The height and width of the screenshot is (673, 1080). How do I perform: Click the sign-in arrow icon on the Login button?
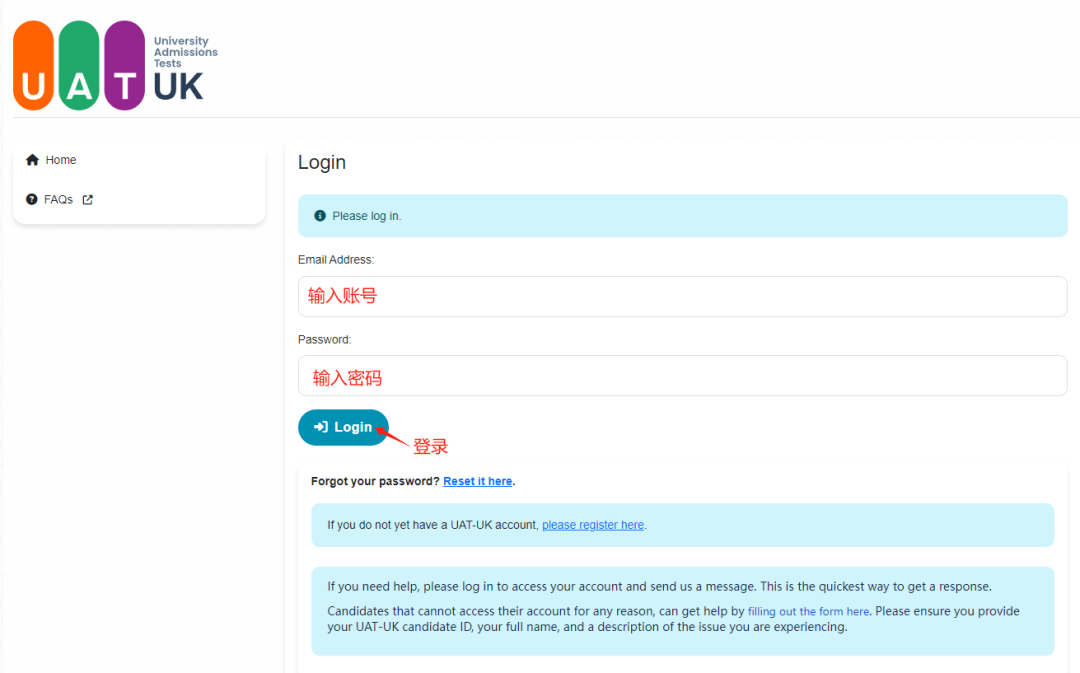click(321, 427)
